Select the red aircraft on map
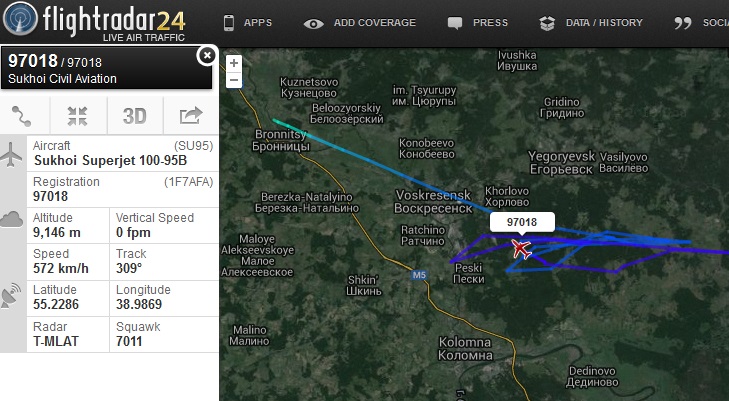This screenshot has height=401, width=729. click(x=522, y=249)
